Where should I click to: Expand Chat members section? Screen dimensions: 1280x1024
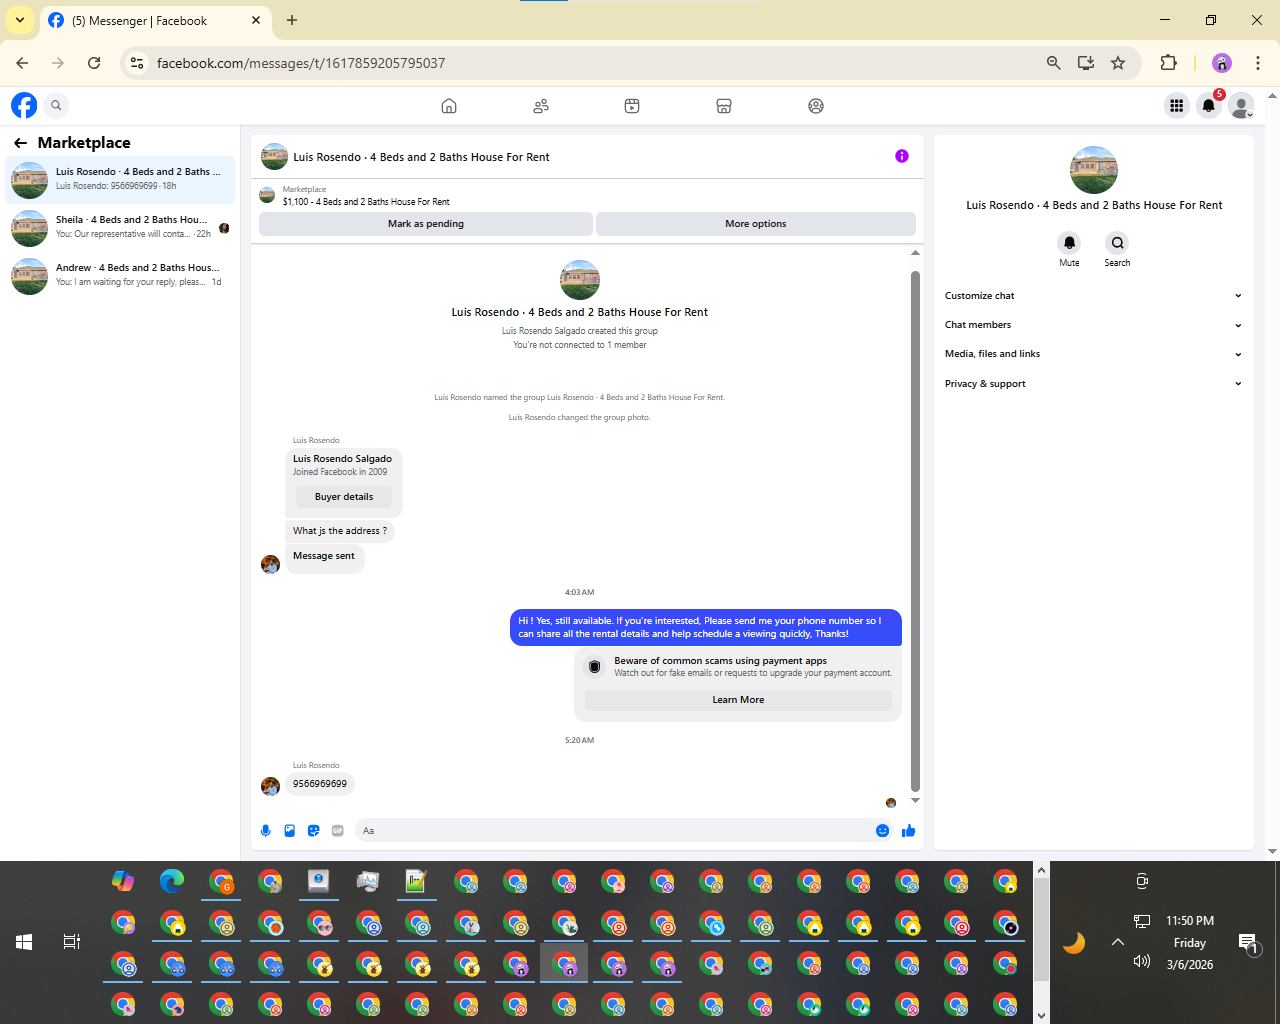pyautogui.click(x=1093, y=325)
